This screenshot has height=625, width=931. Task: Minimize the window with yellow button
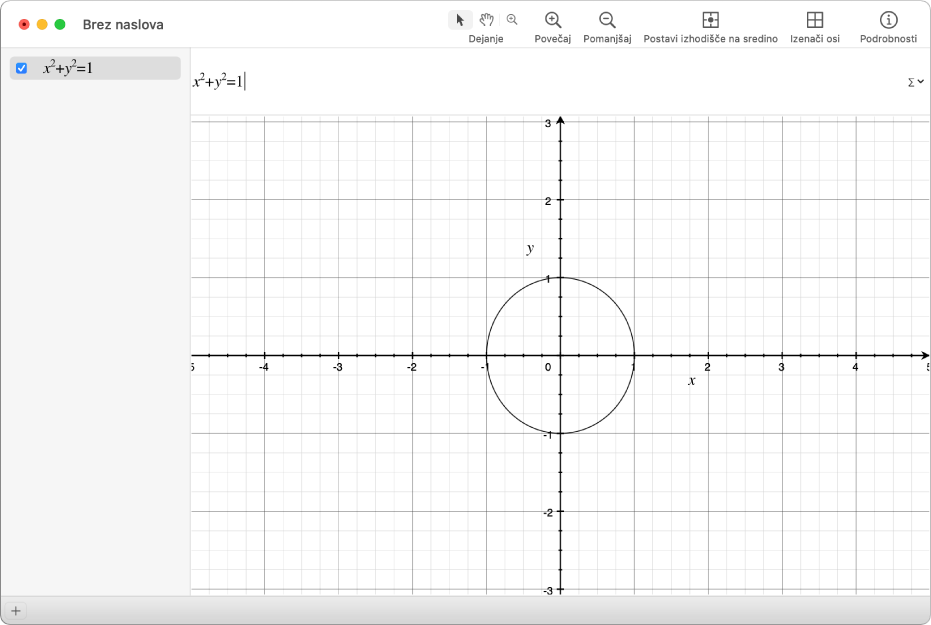[x=42, y=24]
